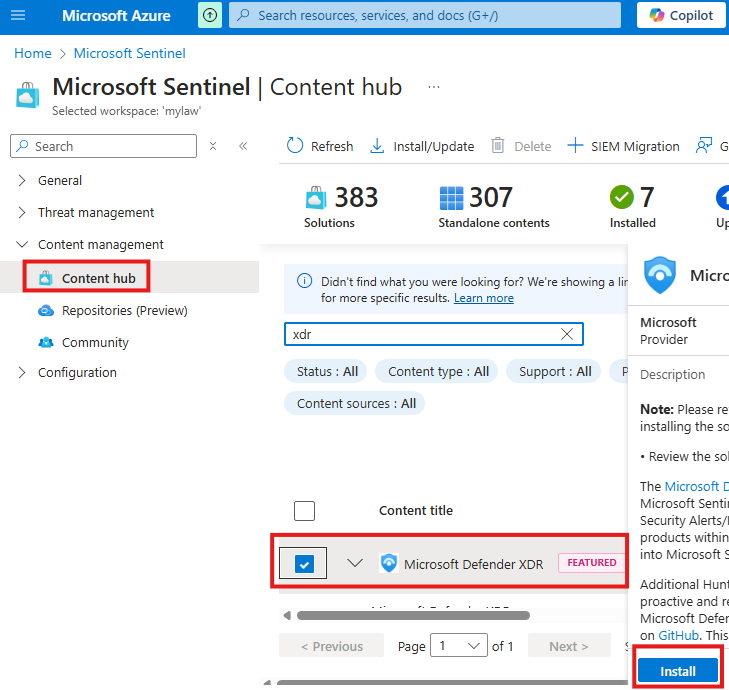Go to the Home breadcrumb

(x=33, y=53)
